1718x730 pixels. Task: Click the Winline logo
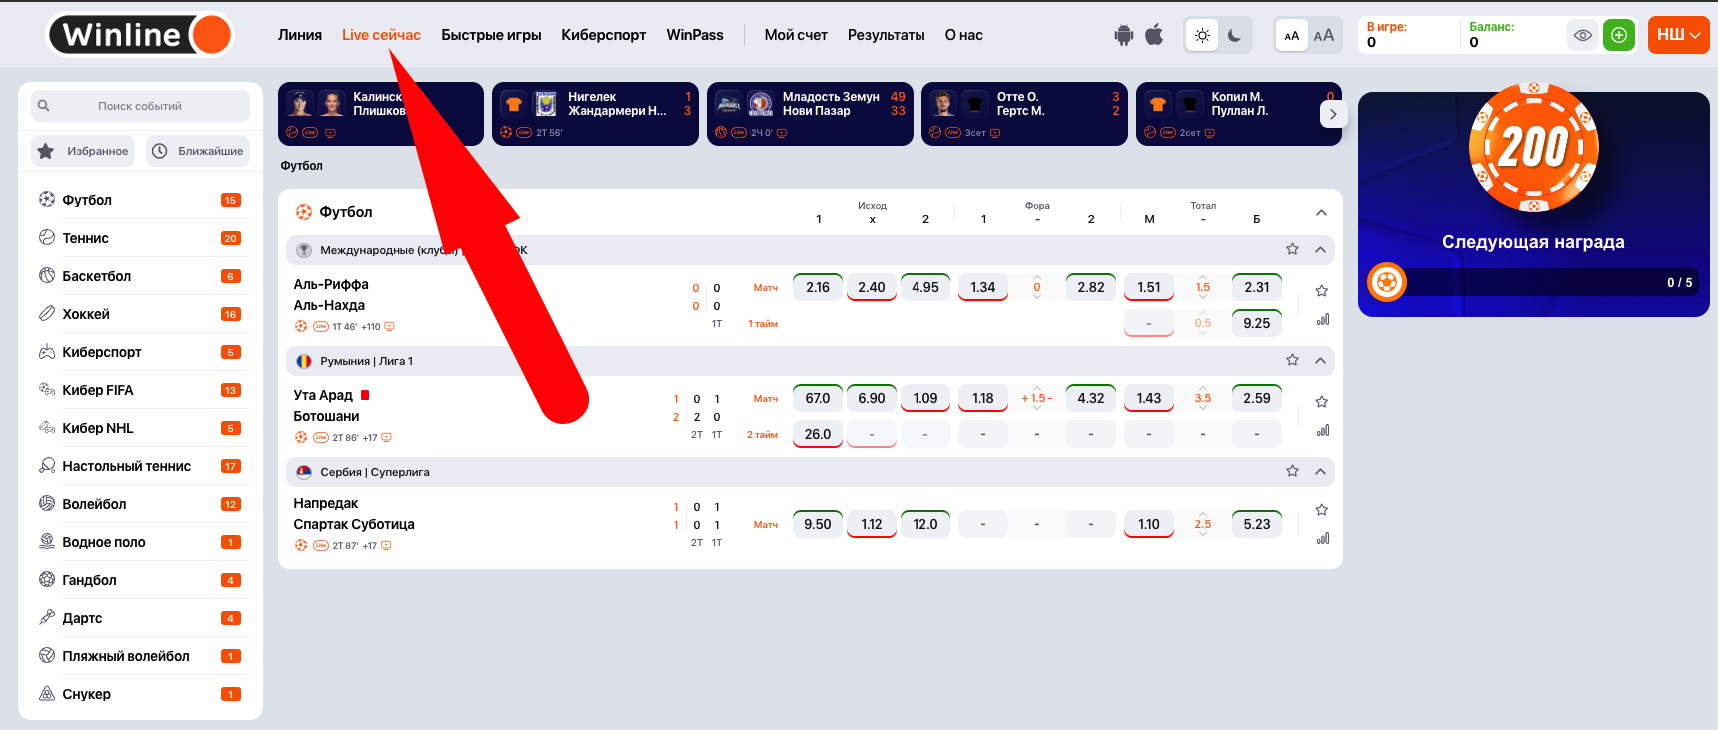[141, 35]
